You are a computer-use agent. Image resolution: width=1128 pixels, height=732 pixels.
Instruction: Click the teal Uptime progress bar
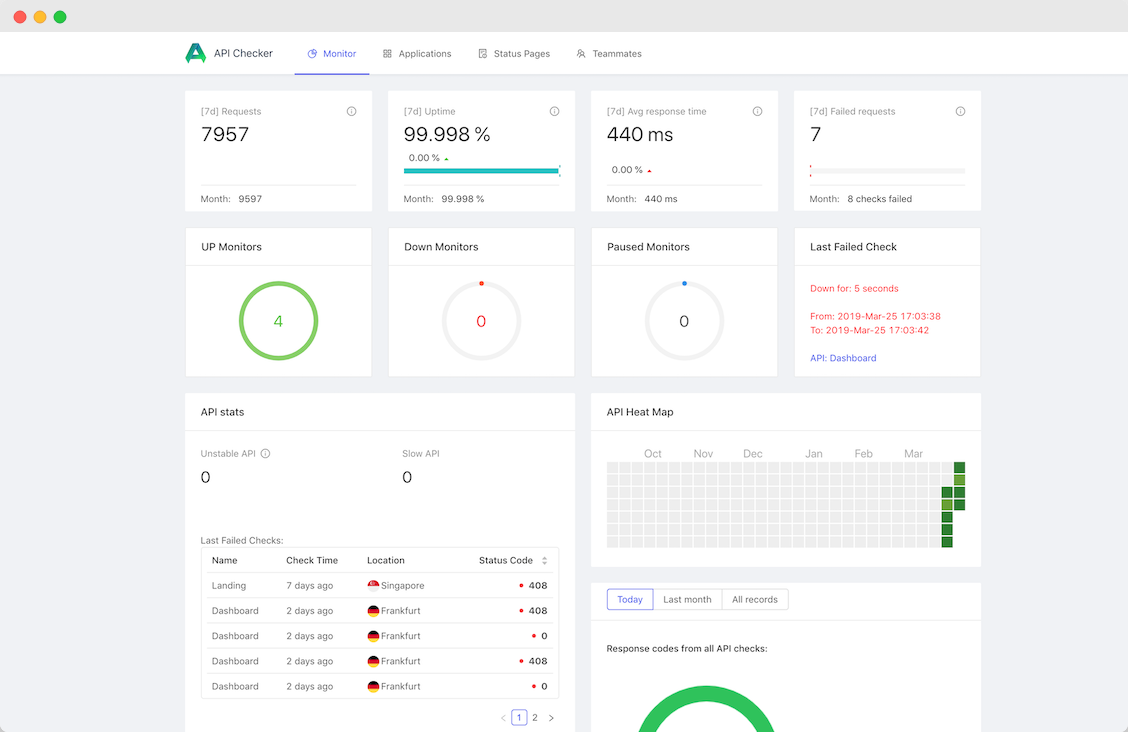(481, 171)
